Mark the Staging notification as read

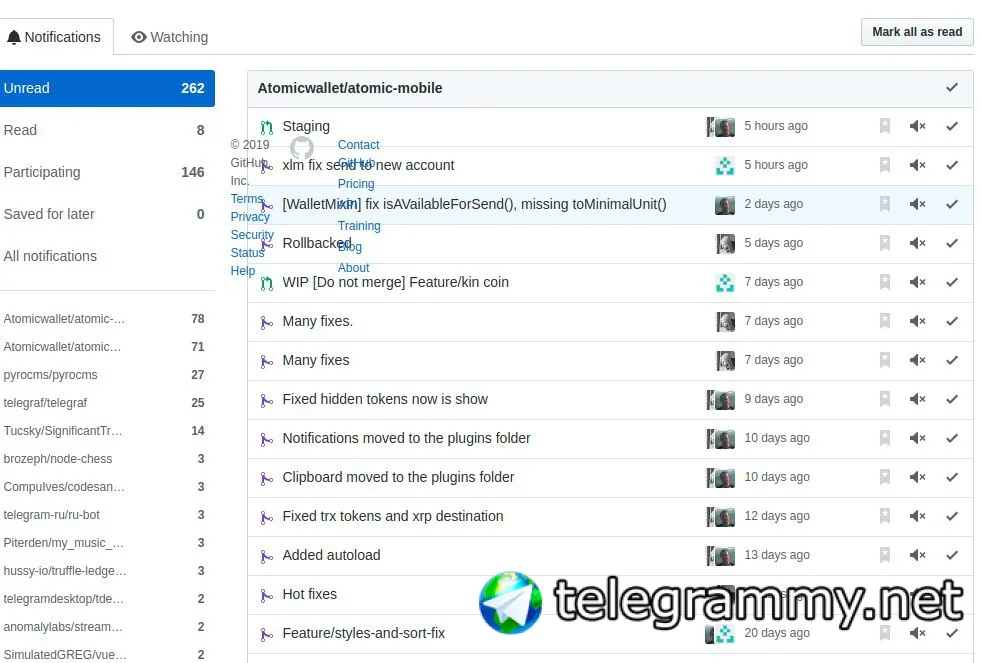[952, 126]
